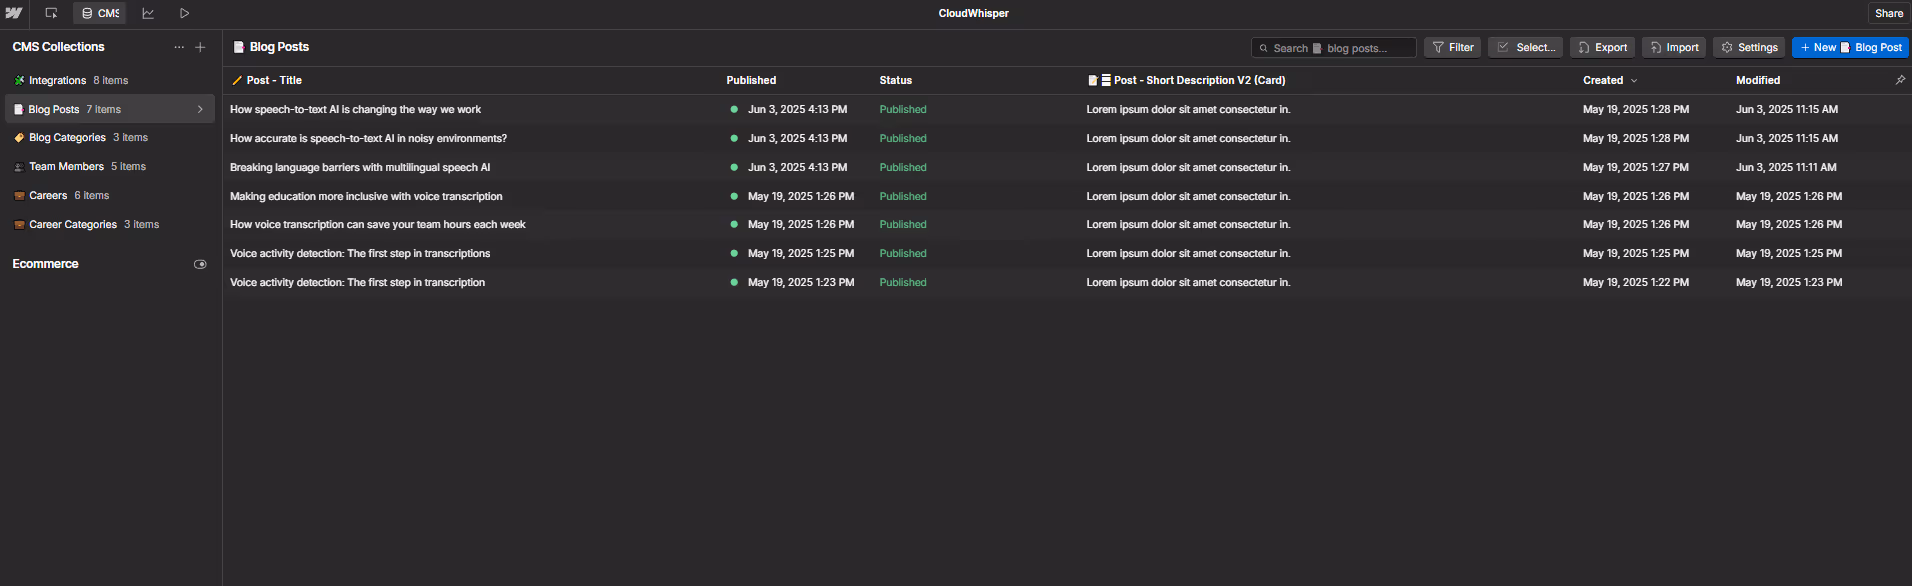Viewport: 1912px width, 586px height.
Task: Open the Team Members collection
Action: (x=110, y=167)
